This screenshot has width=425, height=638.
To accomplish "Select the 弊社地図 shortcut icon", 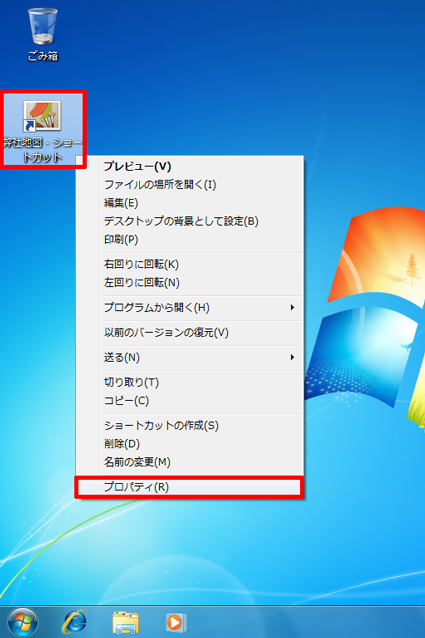I will coord(43,129).
